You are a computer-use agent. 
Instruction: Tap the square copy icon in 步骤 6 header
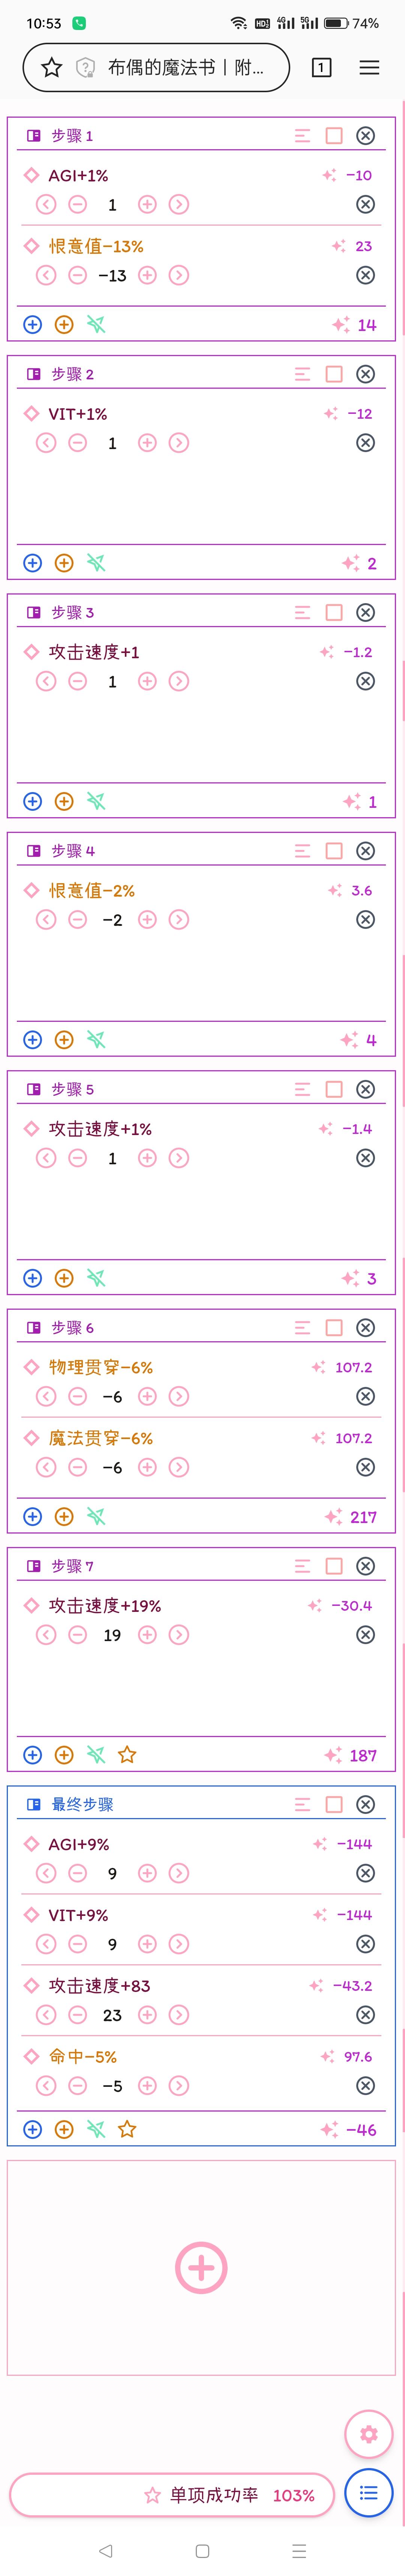pos(333,1328)
